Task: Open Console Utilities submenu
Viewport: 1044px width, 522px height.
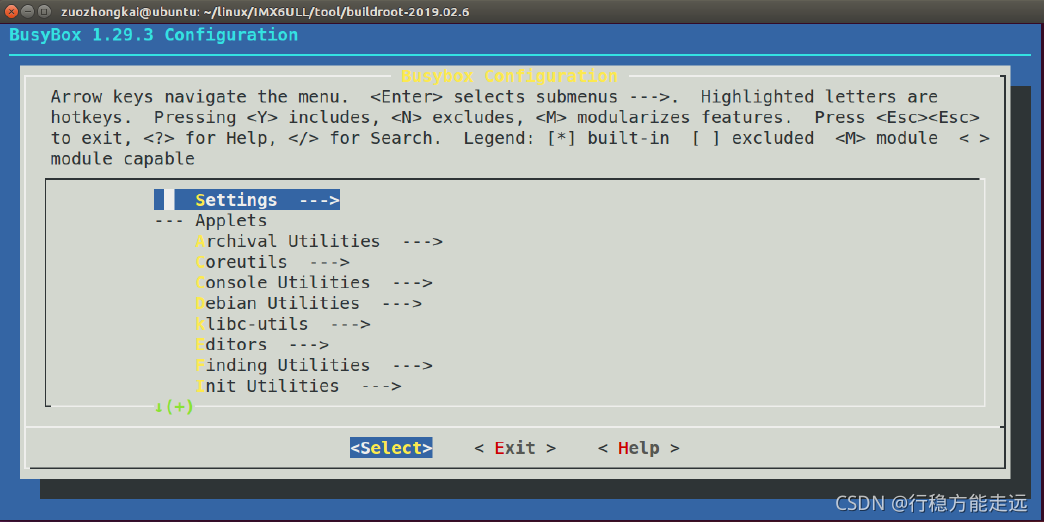Action: pyautogui.click(x=314, y=282)
